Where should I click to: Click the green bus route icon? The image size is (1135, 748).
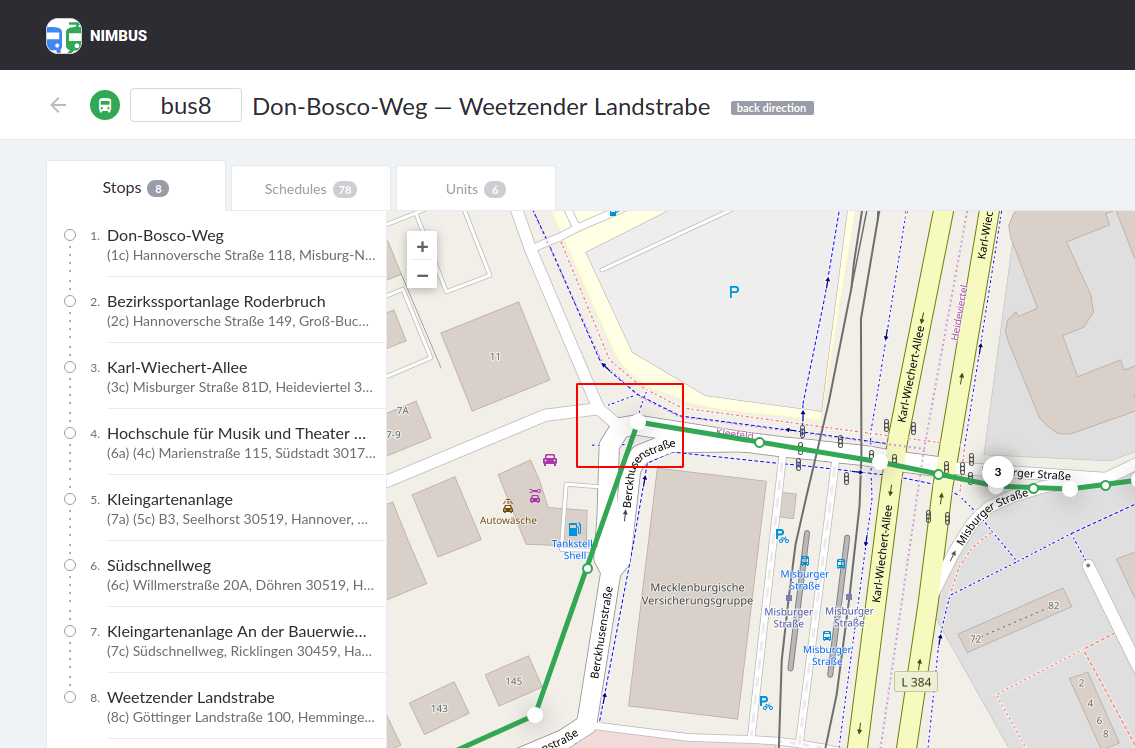coord(105,105)
